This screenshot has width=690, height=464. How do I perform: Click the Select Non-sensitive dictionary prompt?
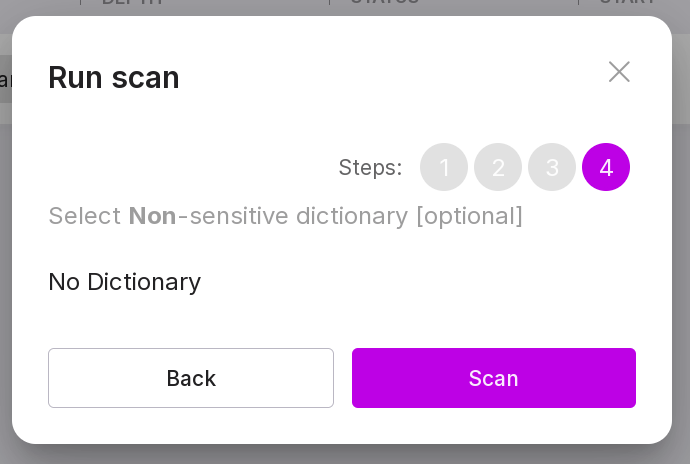(x=285, y=216)
